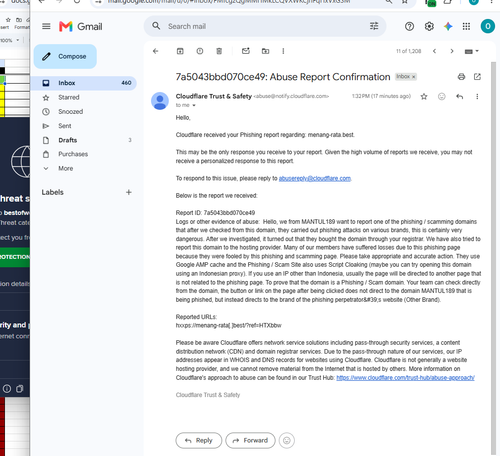Open the Google apps grid

pos(466,26)
